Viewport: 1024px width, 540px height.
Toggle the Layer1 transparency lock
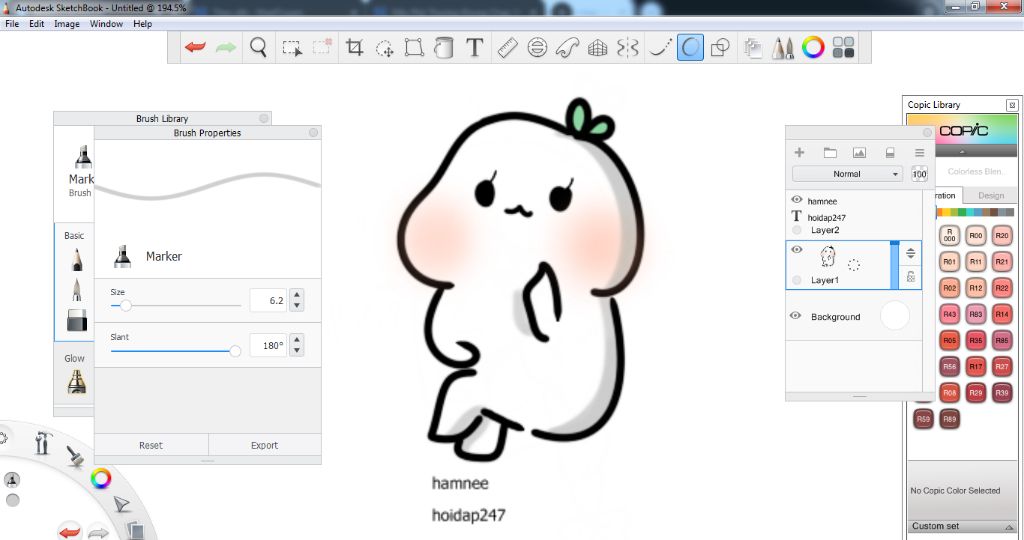click(911, 277)
